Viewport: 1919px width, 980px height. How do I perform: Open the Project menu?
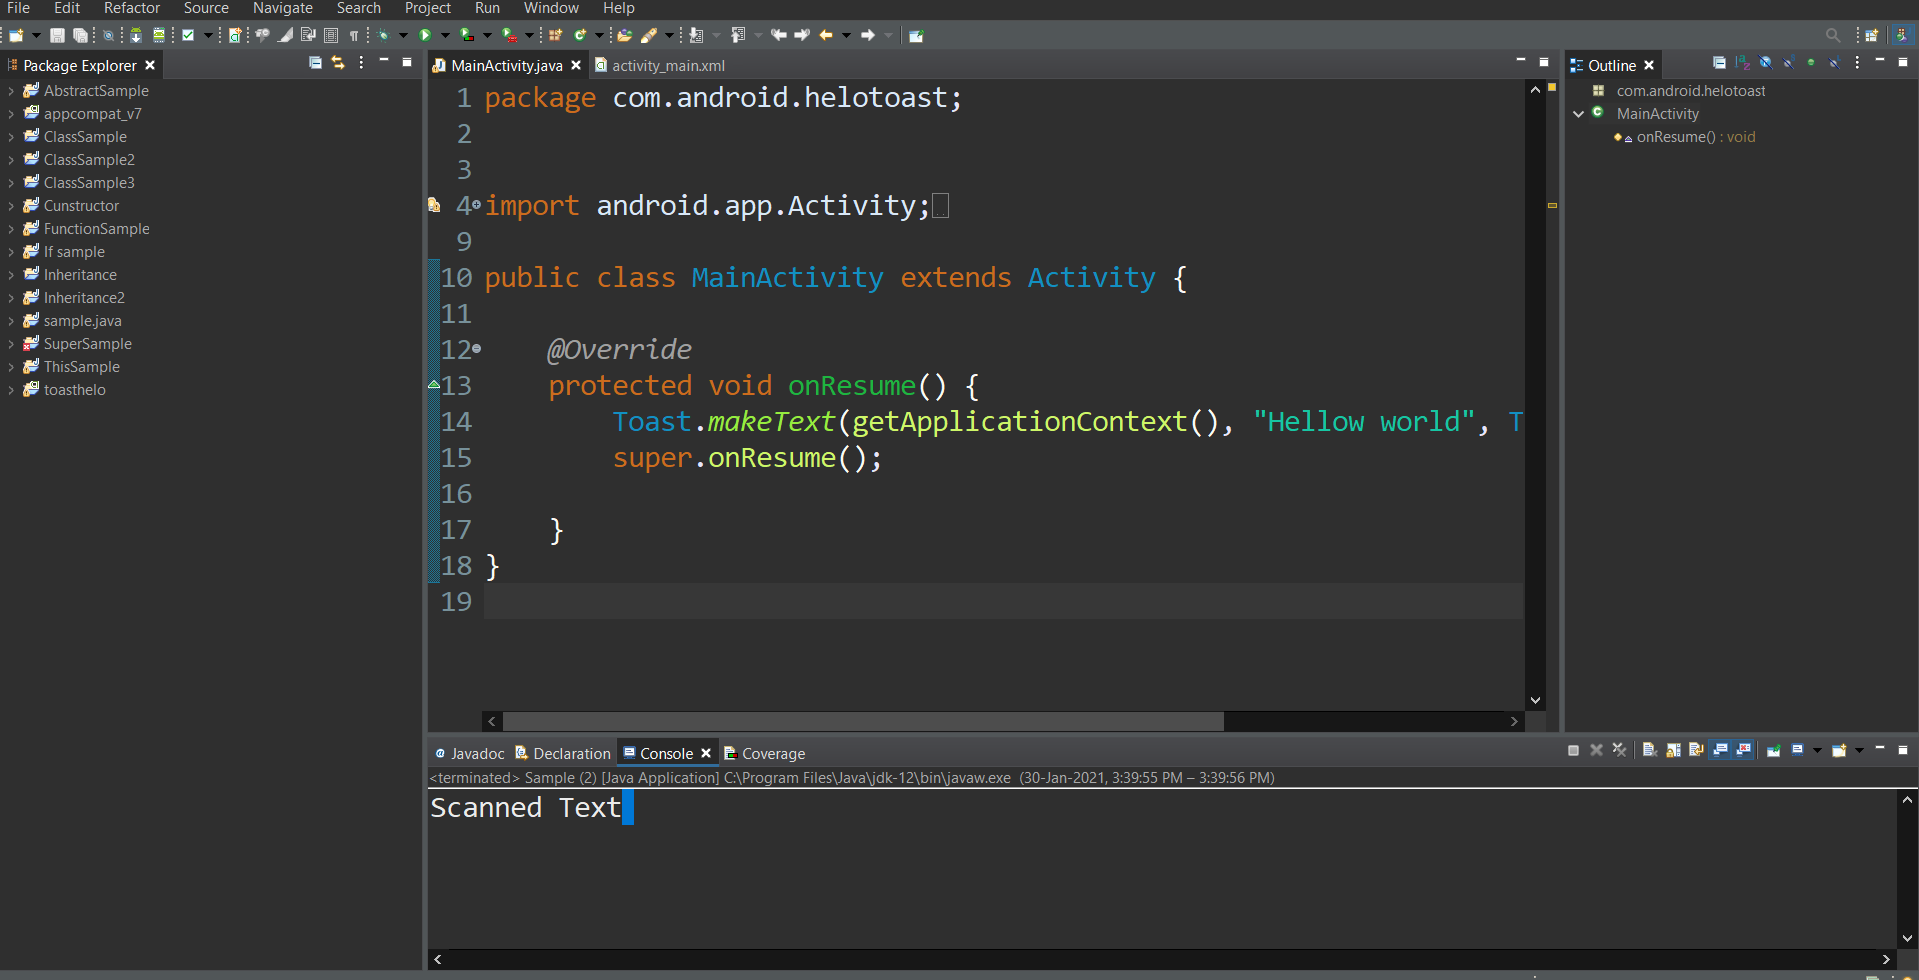coord(428,8)
